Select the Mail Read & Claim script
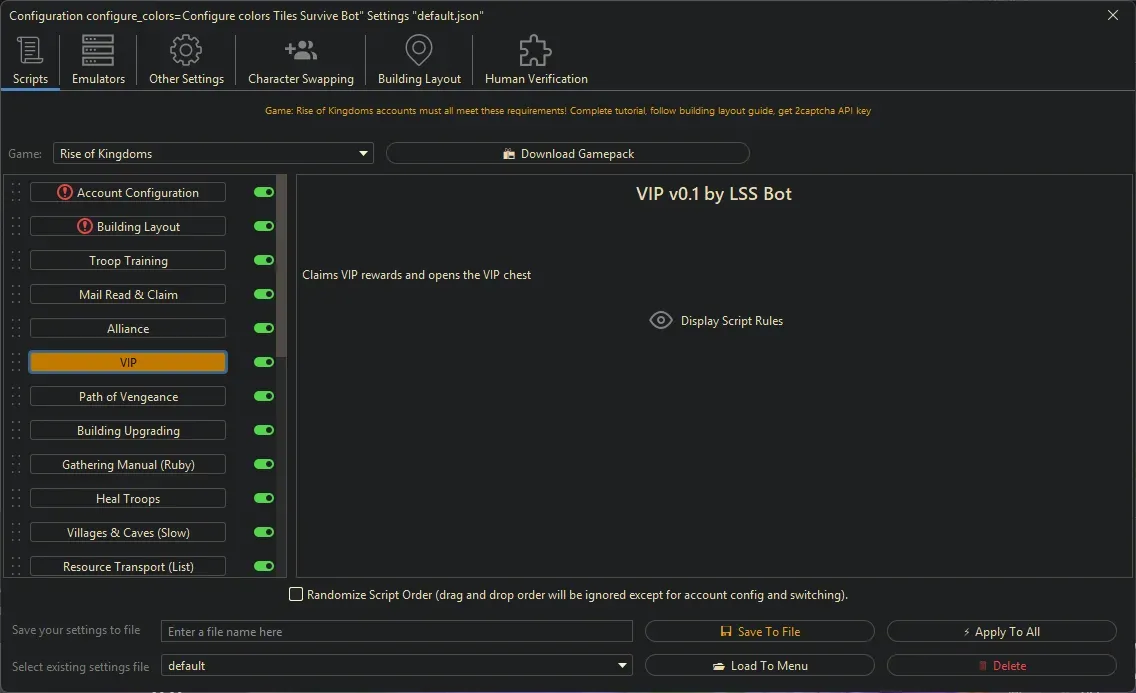Viewport: 1136px width, 693px height. tap(128, 294)
